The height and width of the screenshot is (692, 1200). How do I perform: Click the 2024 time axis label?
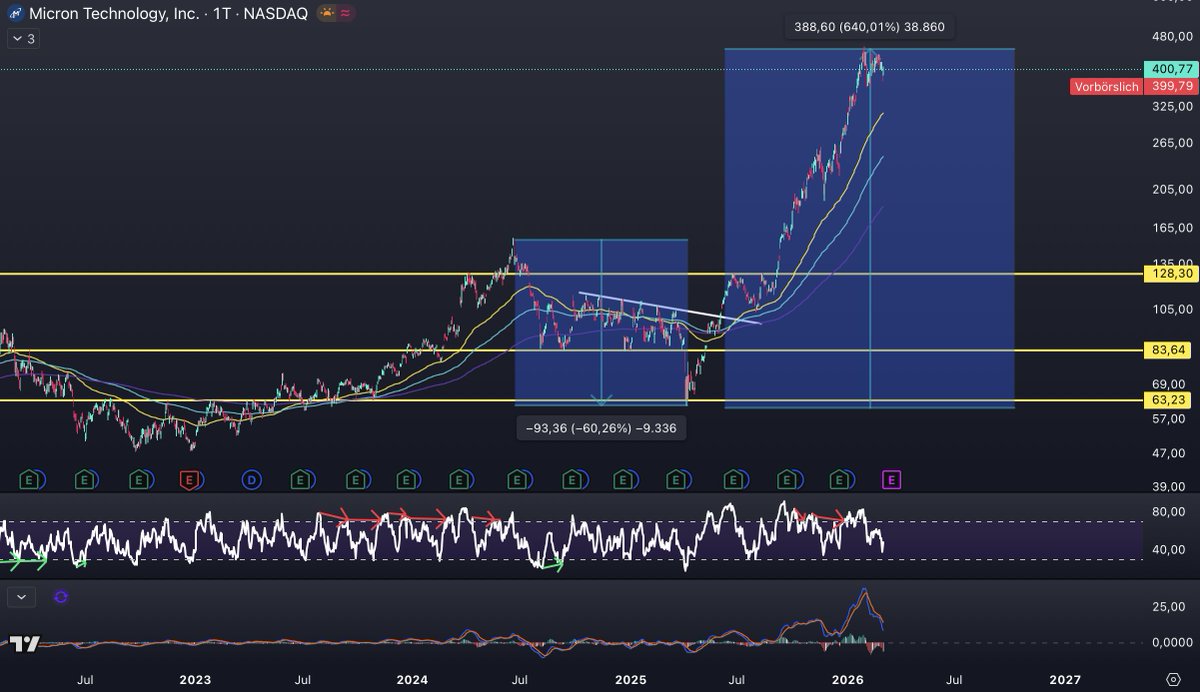click(x=413, y=680)
